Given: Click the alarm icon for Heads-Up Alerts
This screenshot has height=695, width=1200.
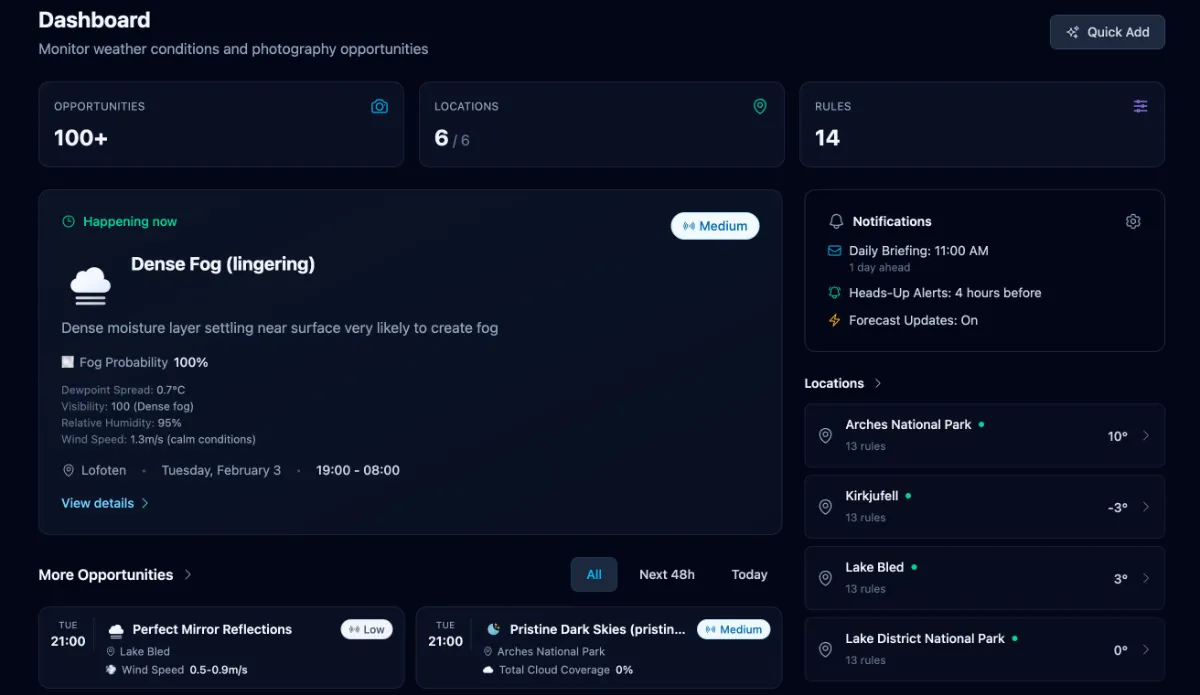Looking at the screenshot, I should click(835, 293).
